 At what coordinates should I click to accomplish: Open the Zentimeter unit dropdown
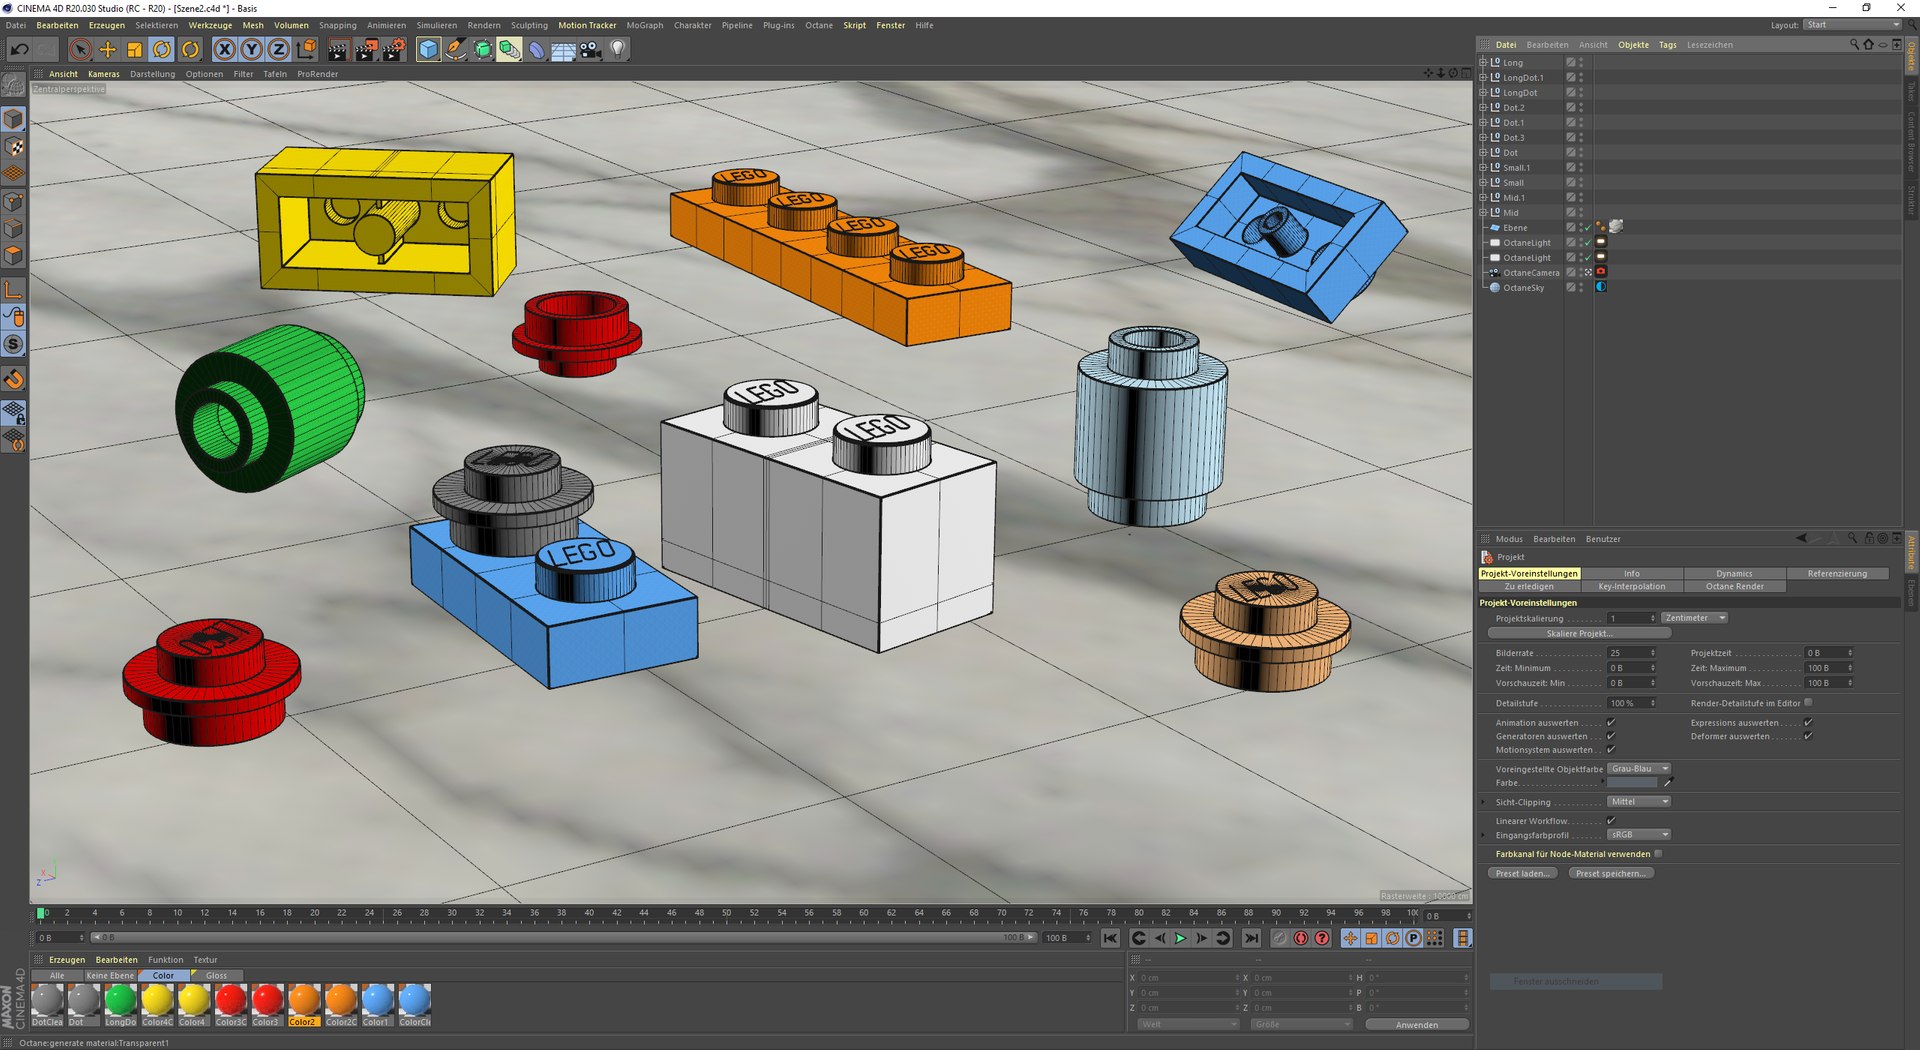1694,618
